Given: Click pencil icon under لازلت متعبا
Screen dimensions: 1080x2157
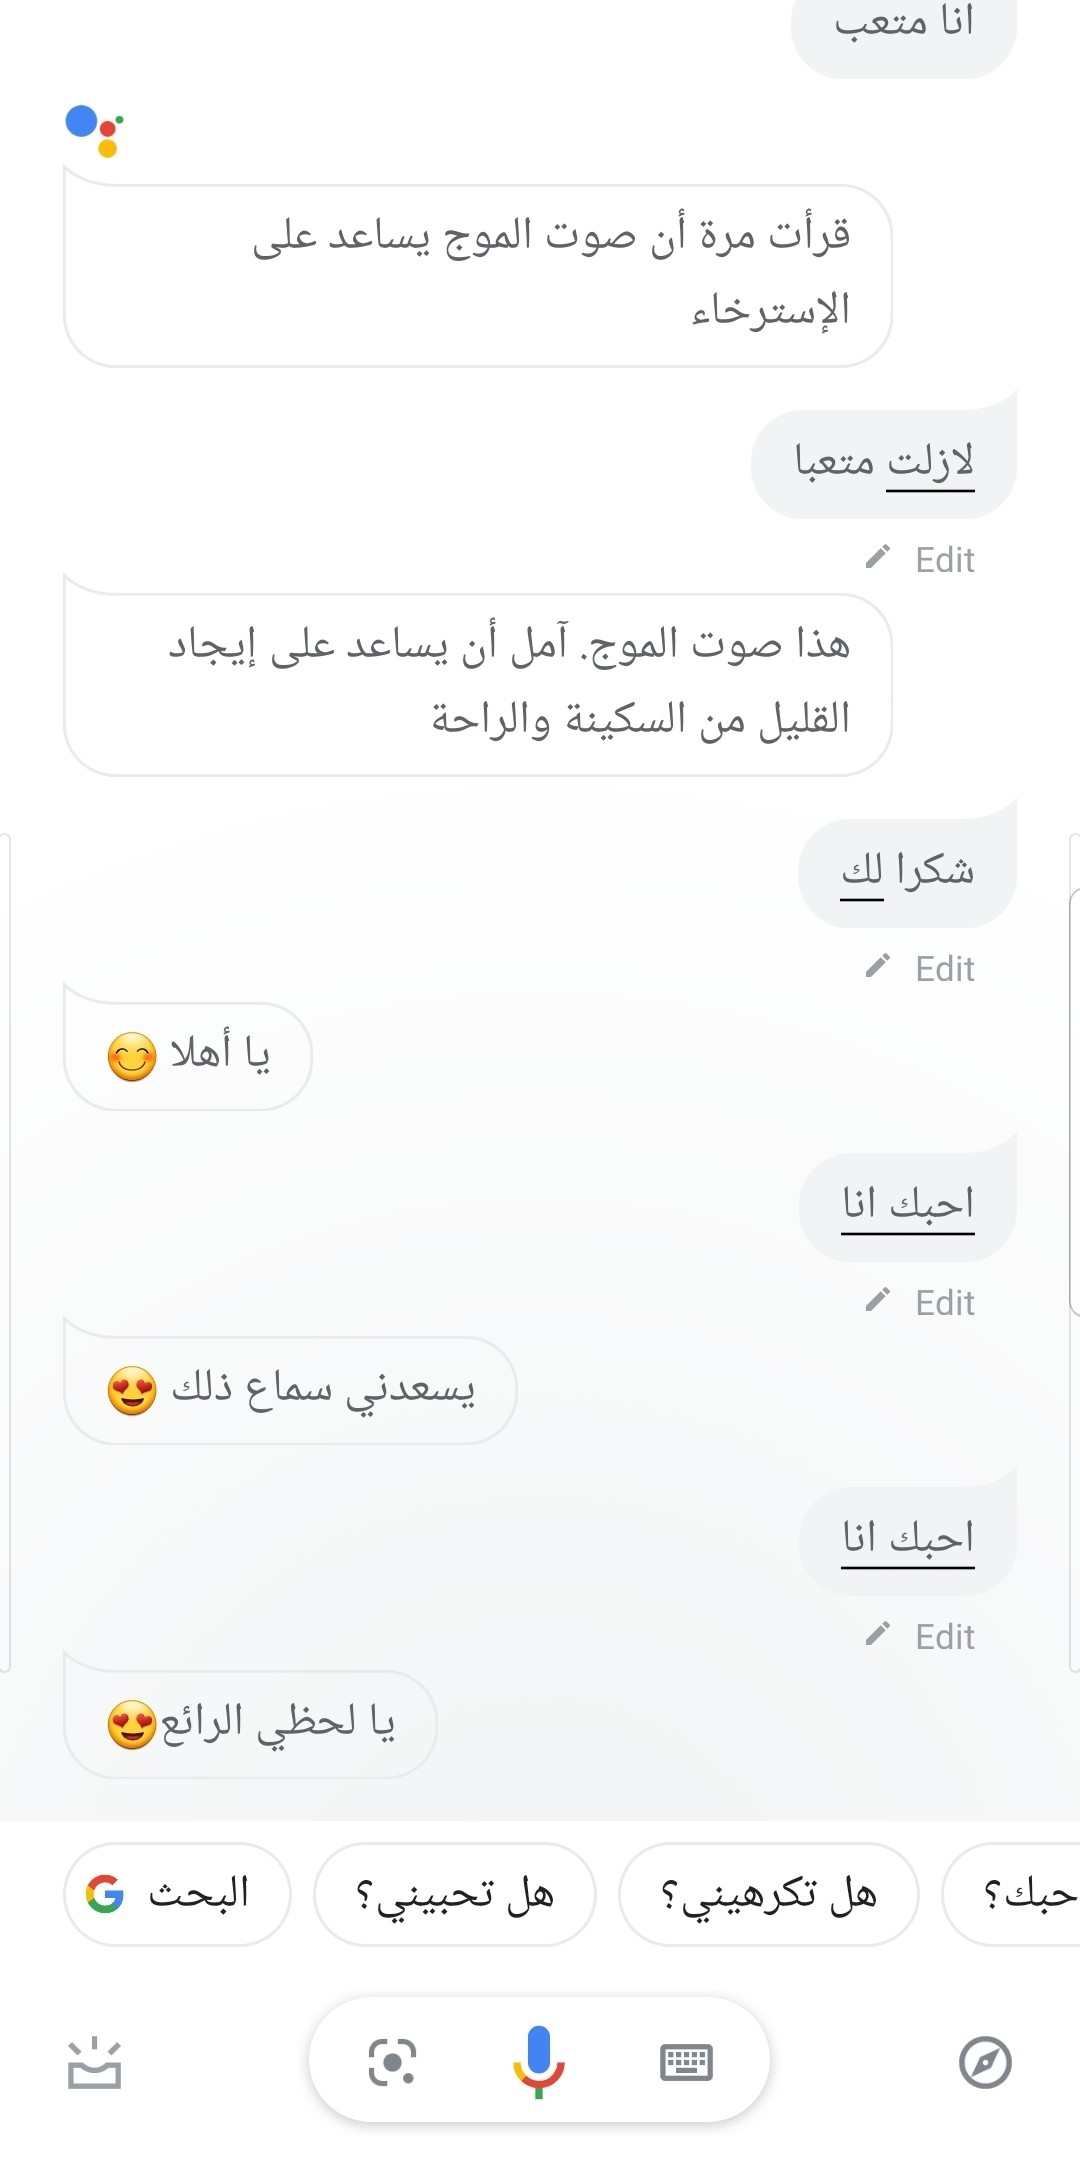Looking at the screenshot, I should click(878, 557).
